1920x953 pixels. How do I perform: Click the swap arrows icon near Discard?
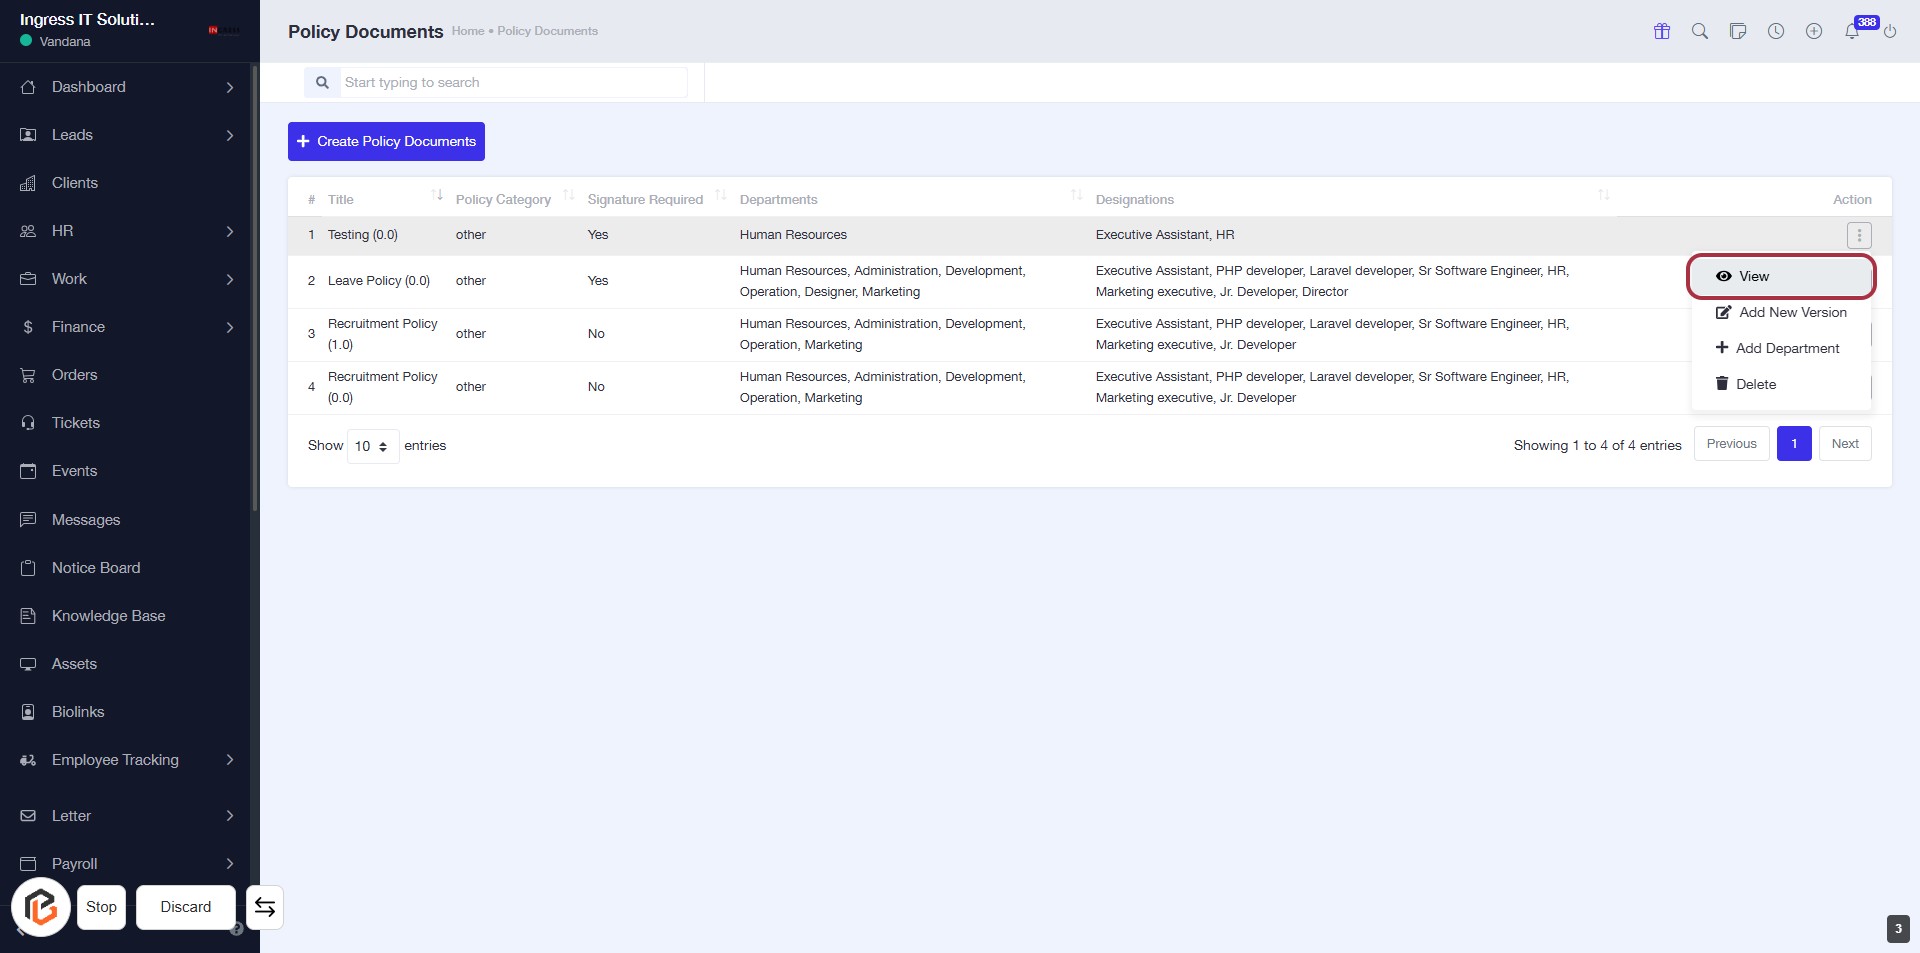[265, 907]
